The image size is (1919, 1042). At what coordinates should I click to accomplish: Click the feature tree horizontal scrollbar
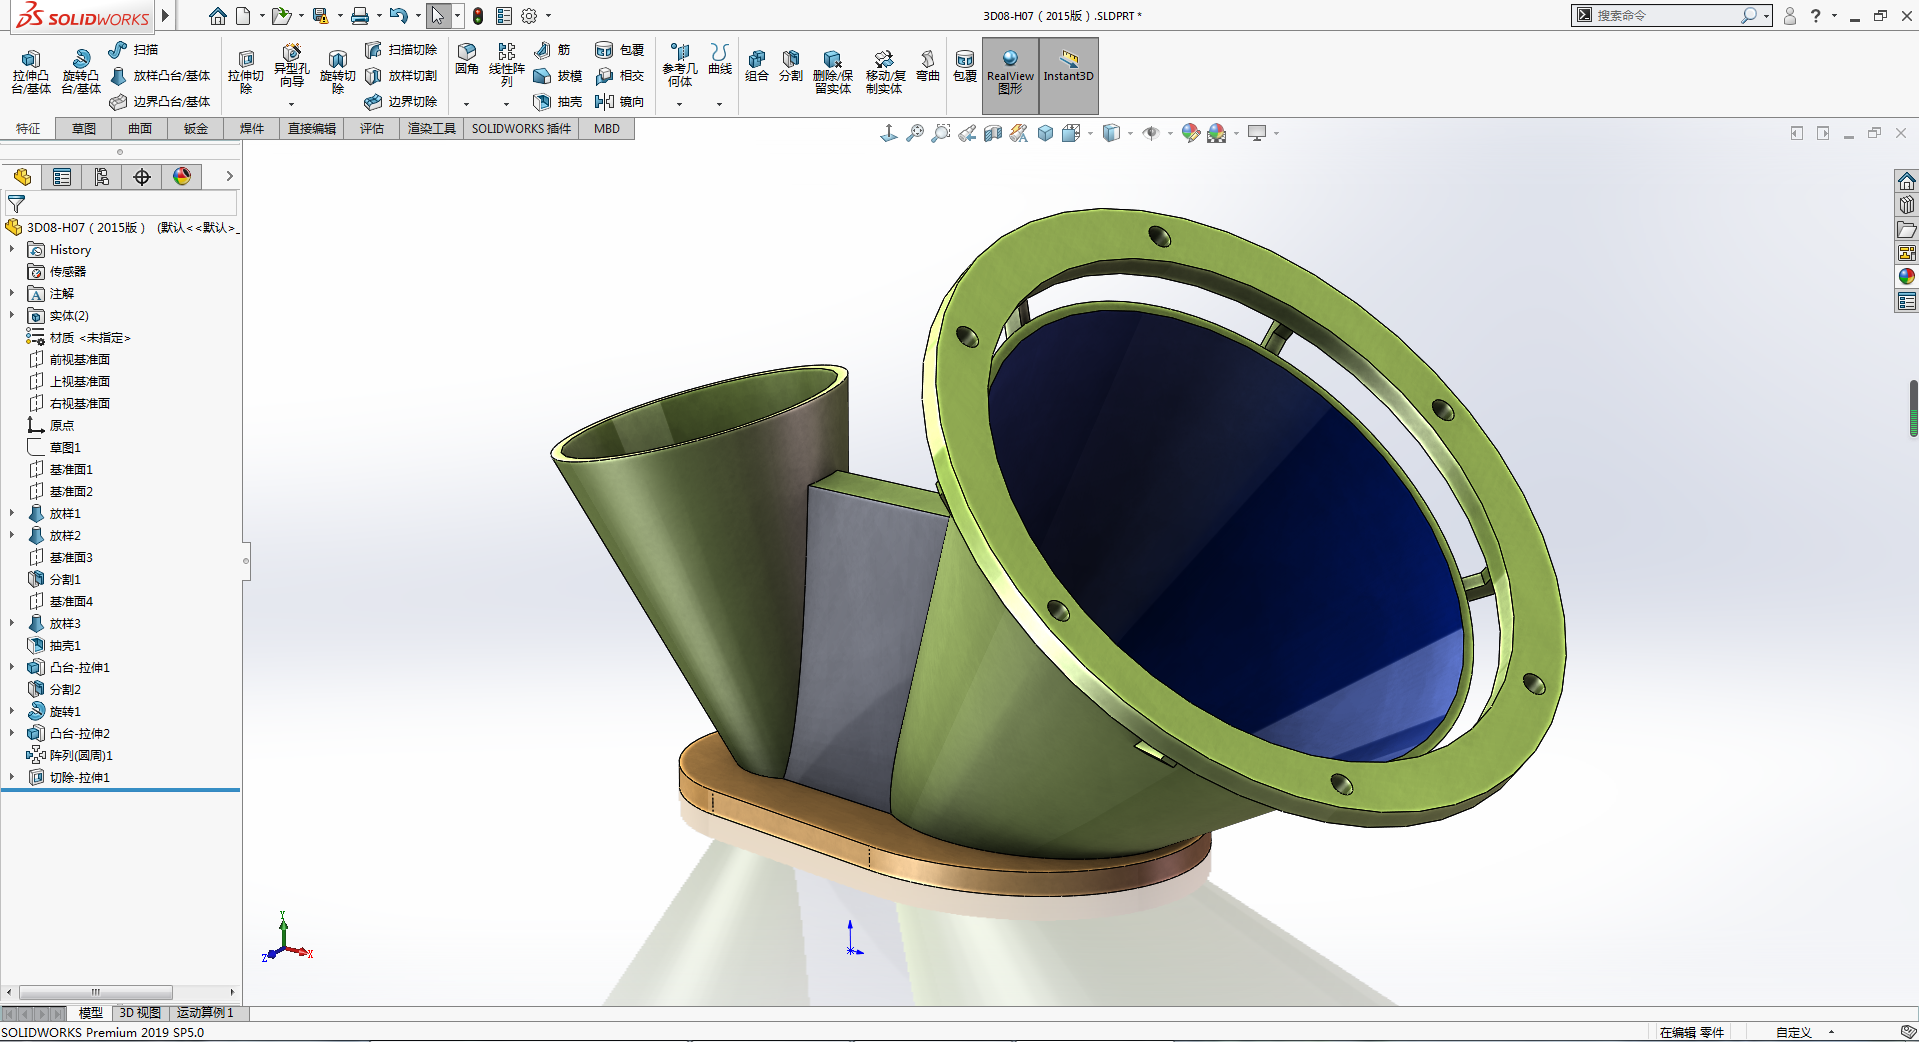tap(96, 992)
